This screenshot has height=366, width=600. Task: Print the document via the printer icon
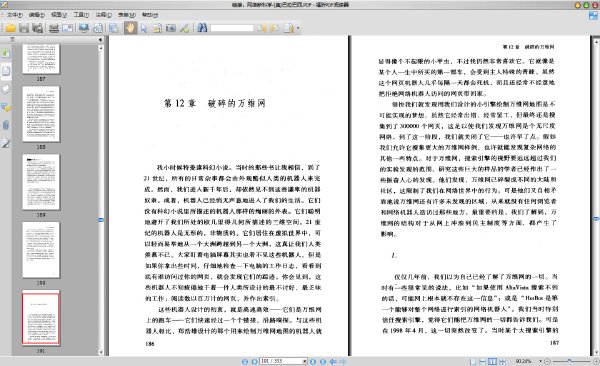click(54, 28)
